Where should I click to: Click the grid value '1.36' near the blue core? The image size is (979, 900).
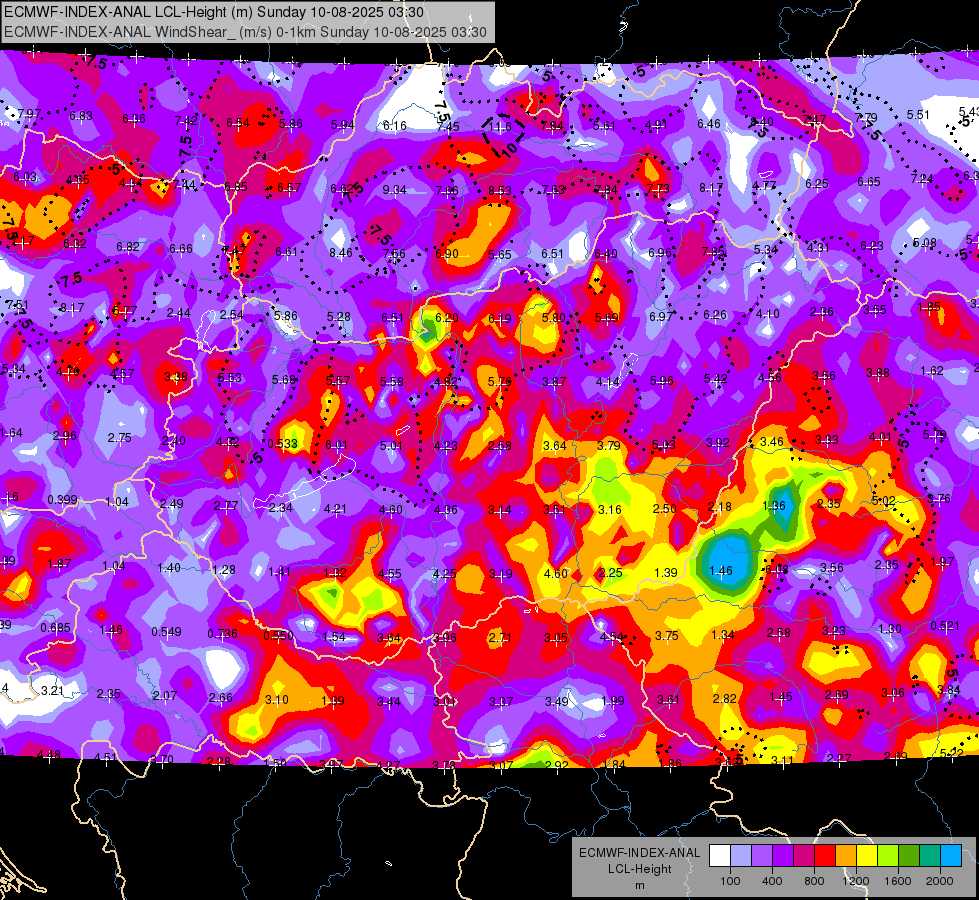774,505
